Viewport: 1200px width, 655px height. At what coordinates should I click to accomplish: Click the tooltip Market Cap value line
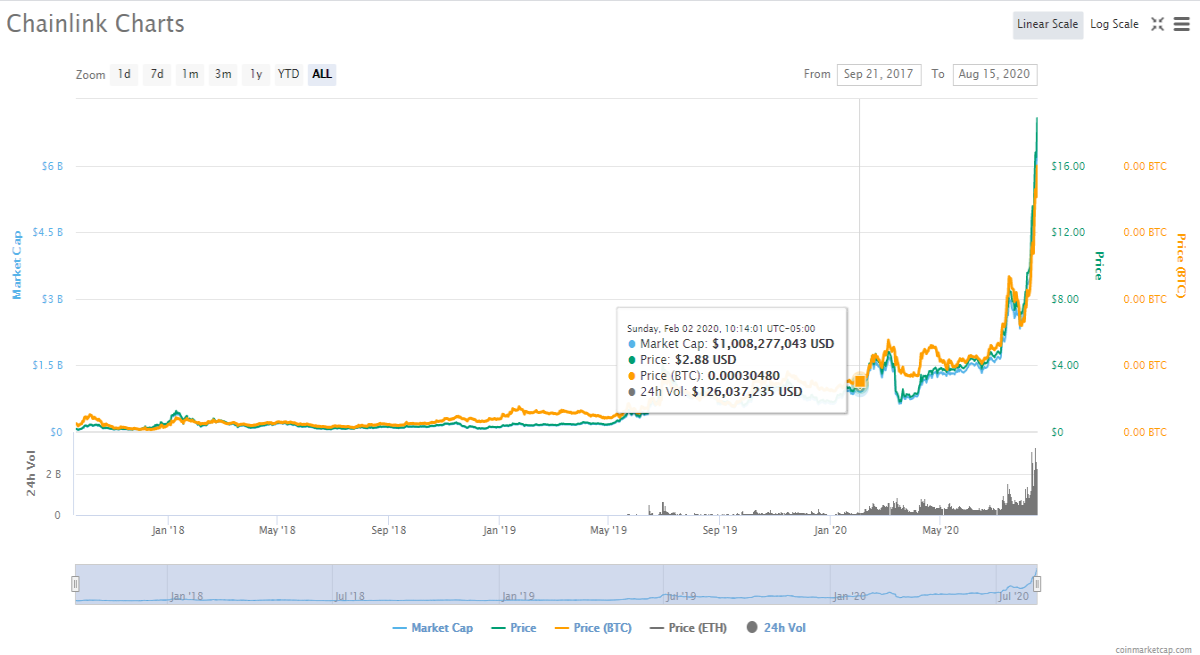point(730,344)
